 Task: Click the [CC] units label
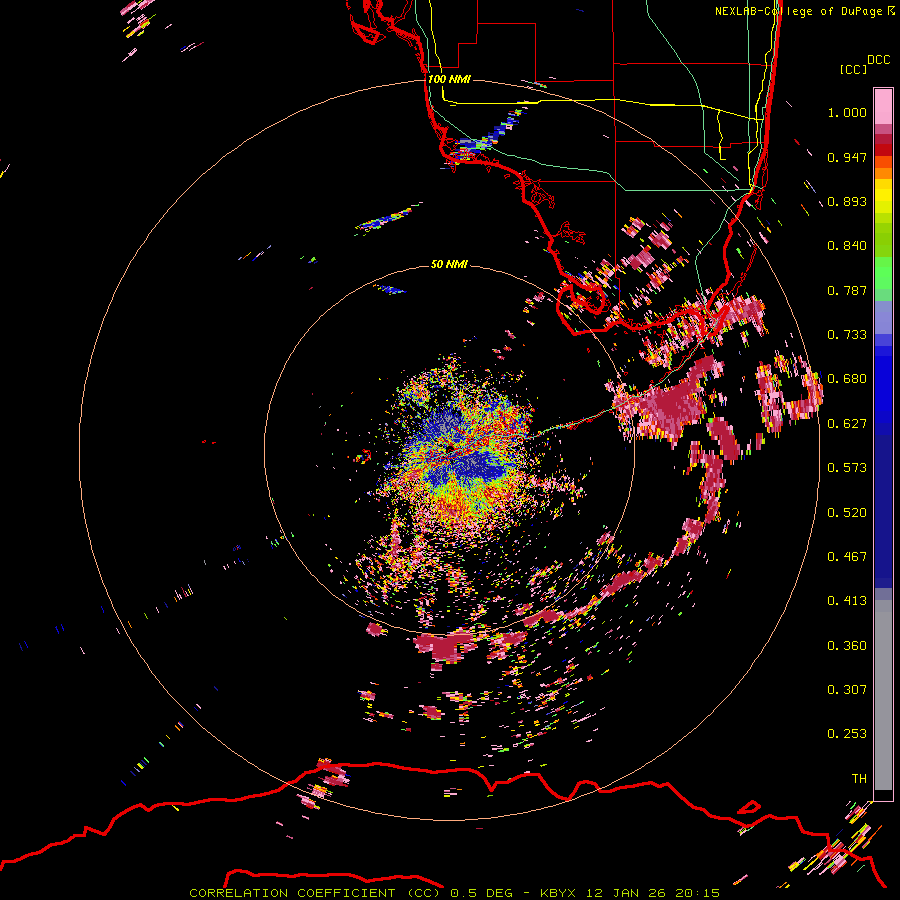853,69
